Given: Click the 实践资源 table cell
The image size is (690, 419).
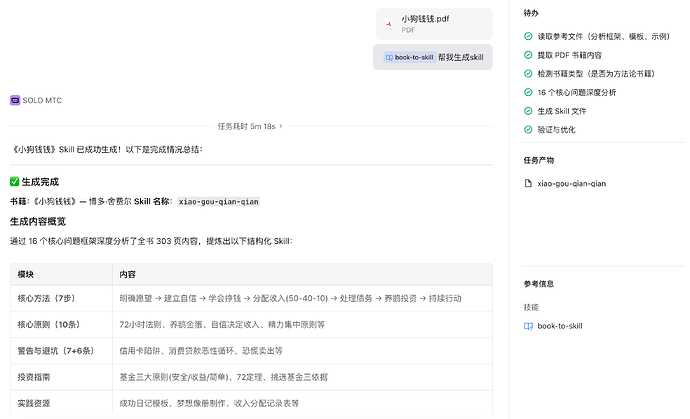Looking at the screenshot, I should (x=62, y=403).
